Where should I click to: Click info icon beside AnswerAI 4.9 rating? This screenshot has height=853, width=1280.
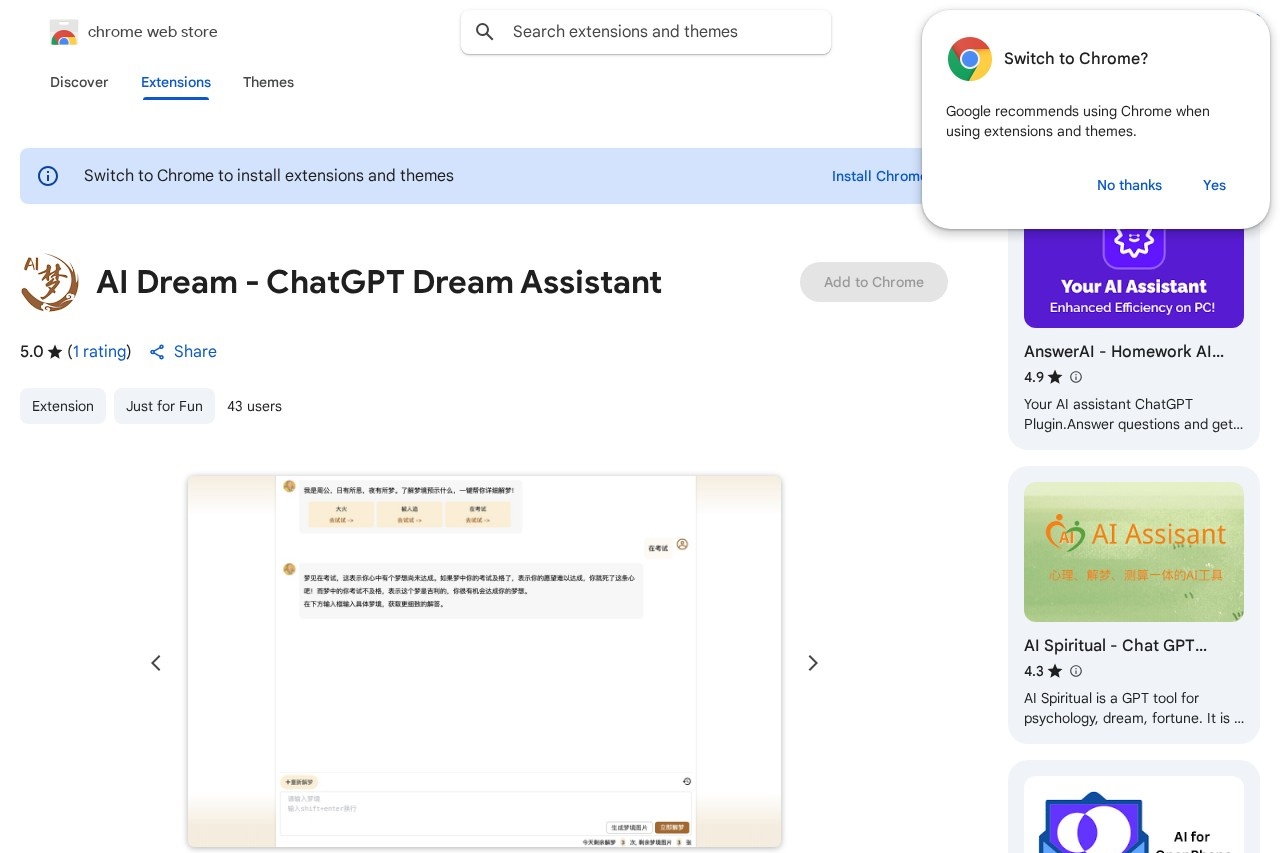click(1076, 377)
